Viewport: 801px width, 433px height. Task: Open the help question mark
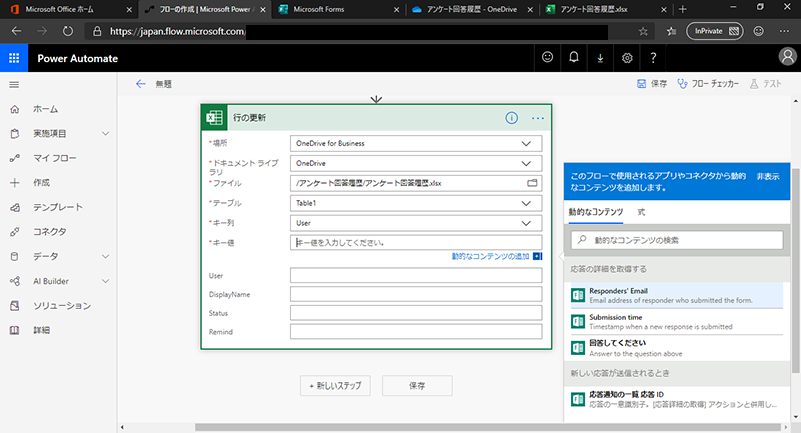pyautogui.click(x=653, y=58)
